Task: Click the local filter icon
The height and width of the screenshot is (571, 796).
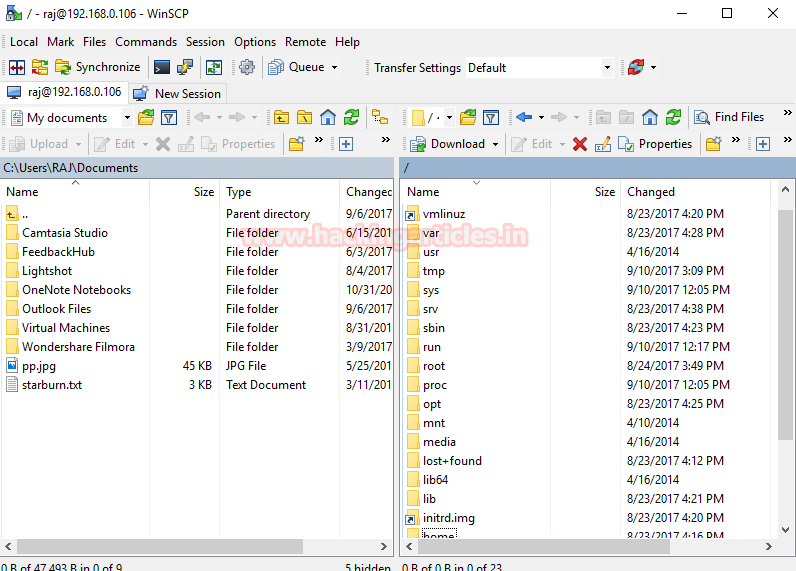Action: point(169,117)
